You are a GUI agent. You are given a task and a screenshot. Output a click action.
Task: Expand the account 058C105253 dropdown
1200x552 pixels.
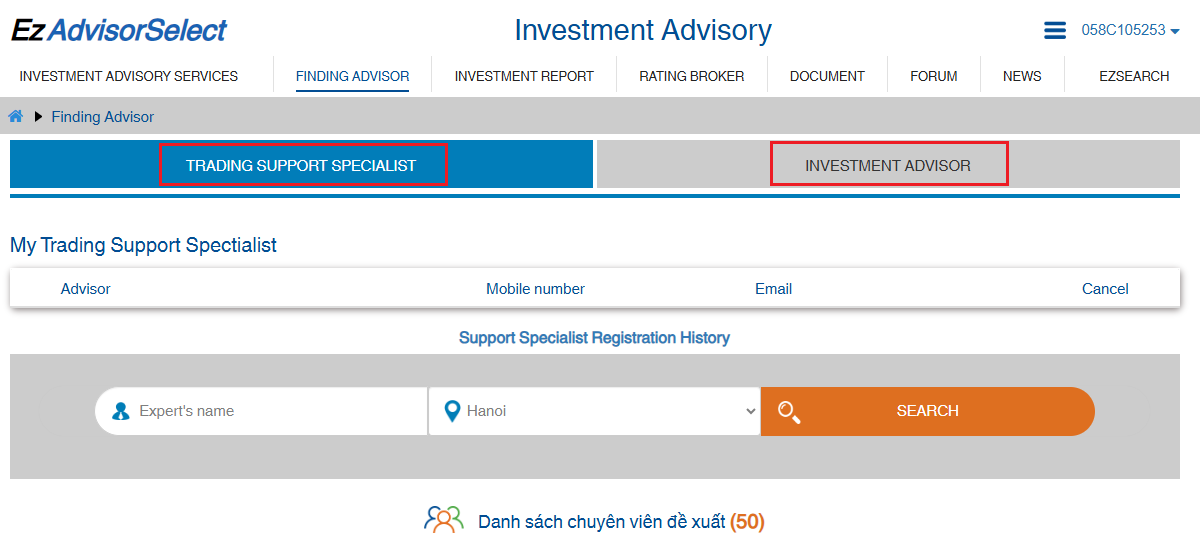tap(1130, 30)
